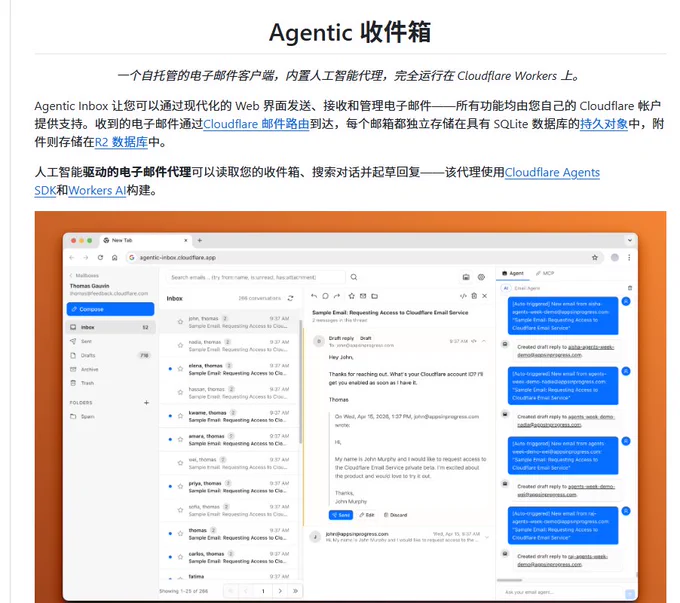The width and height of the screenshot is (680, 603).
Task: Click the agent message send button
Action: [630, 594]
